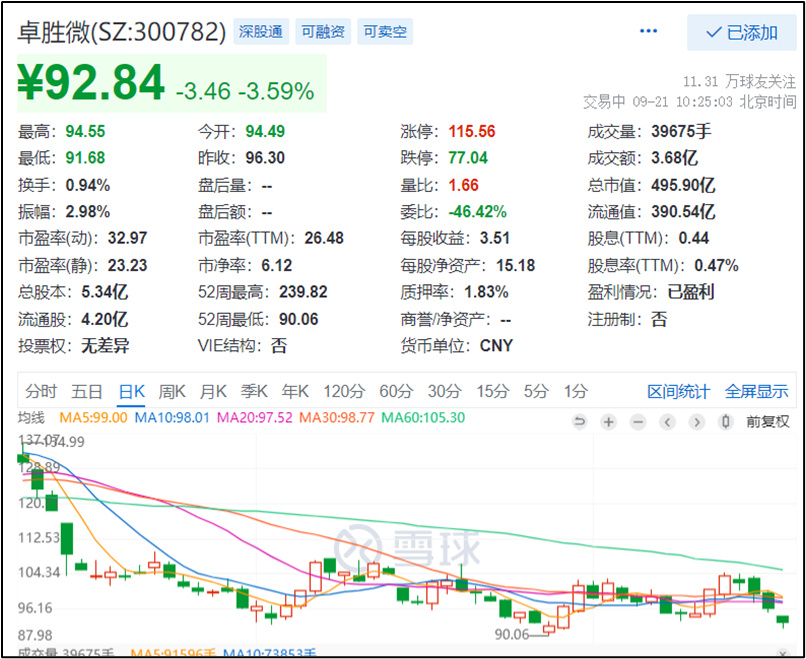Viewport: 806px width, 659px height.
Task: Click the 跌停 value 77.04
Action: tap(468, 158)
